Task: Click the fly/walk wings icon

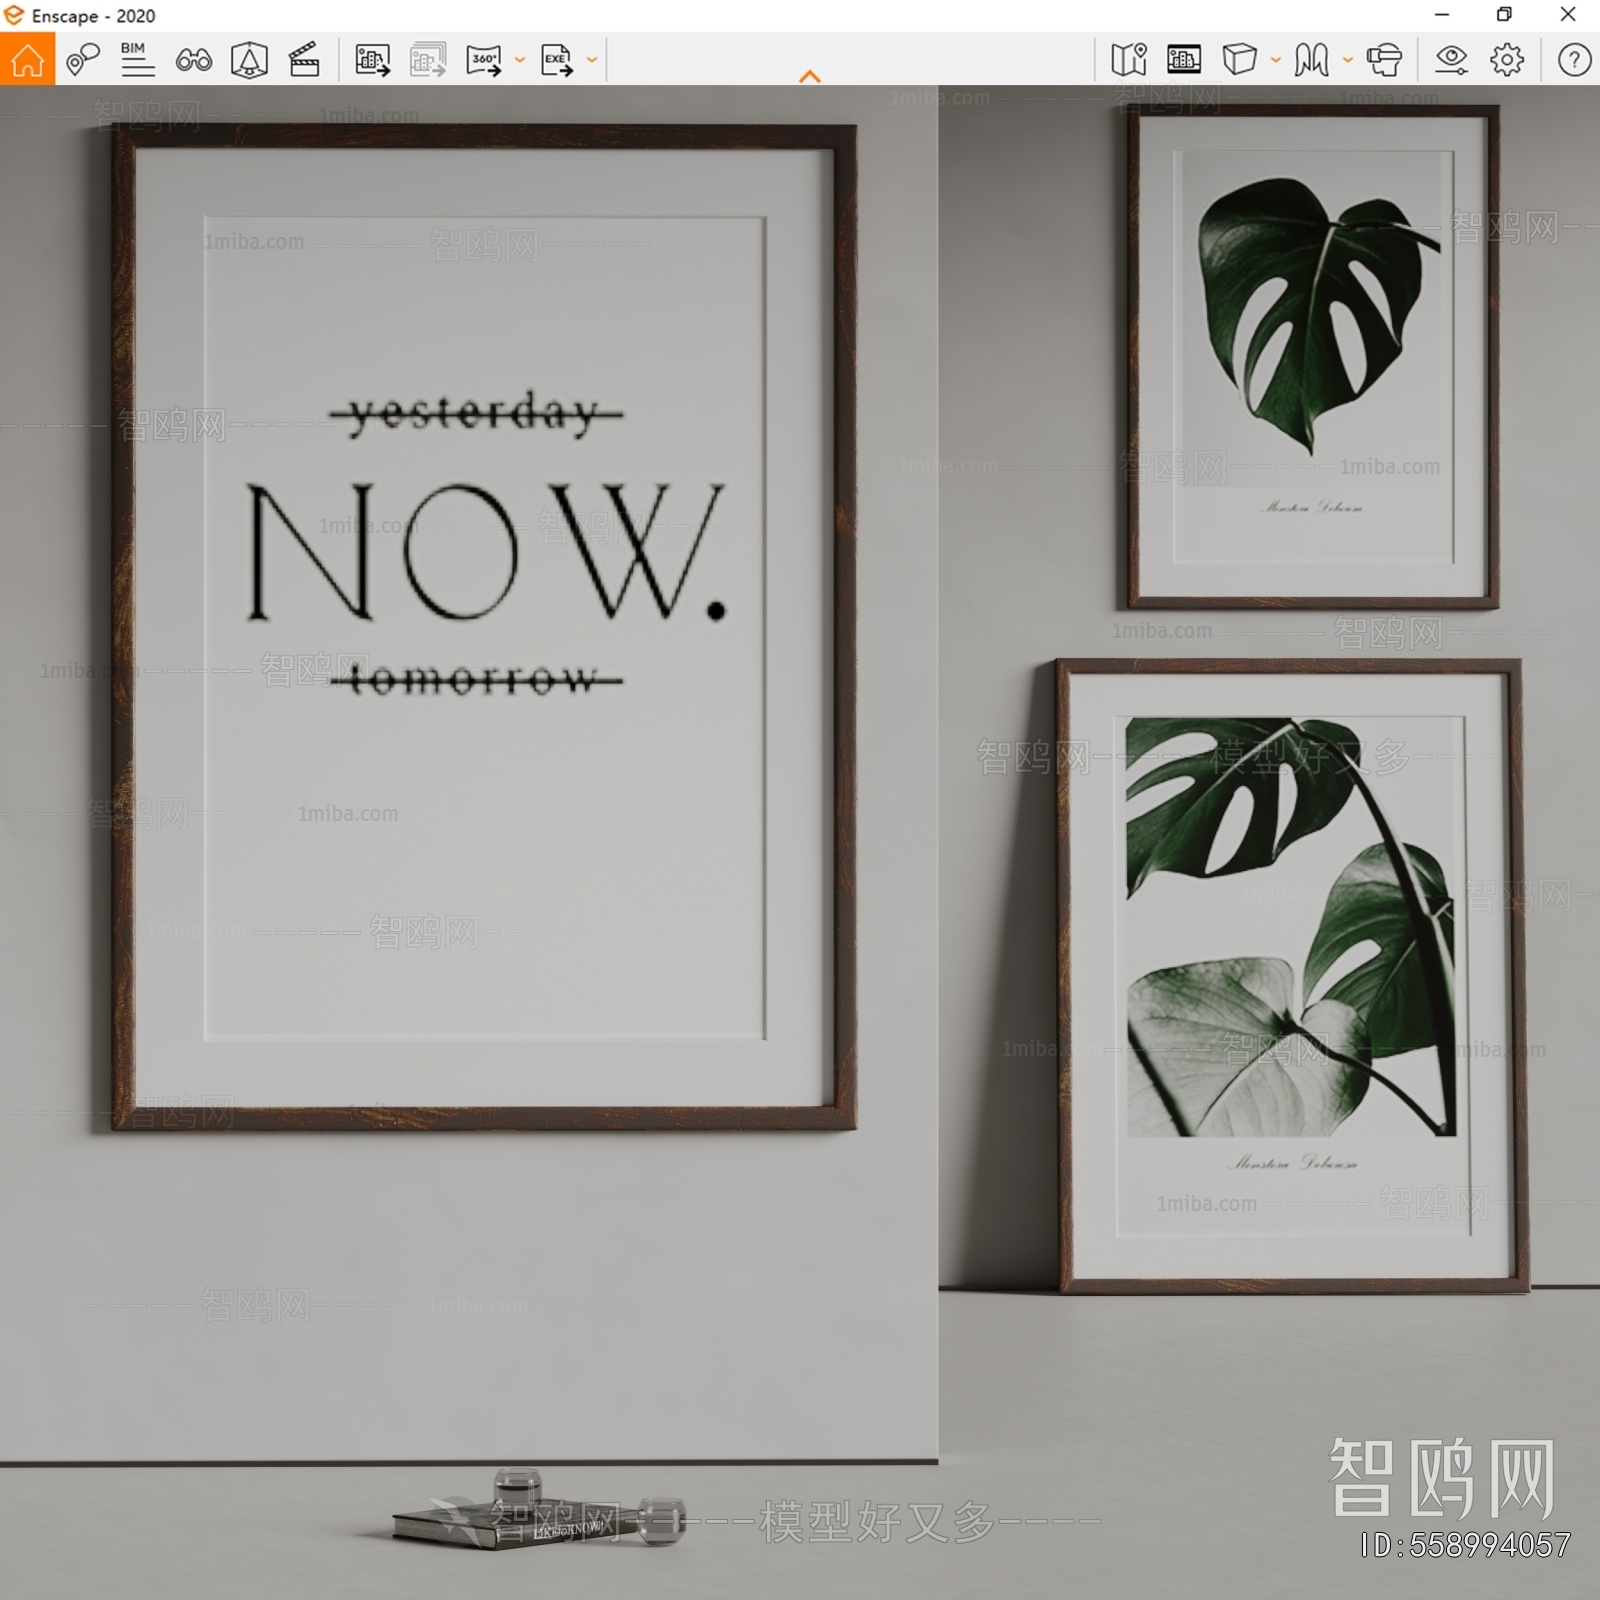Action: tap(1311, 60)
